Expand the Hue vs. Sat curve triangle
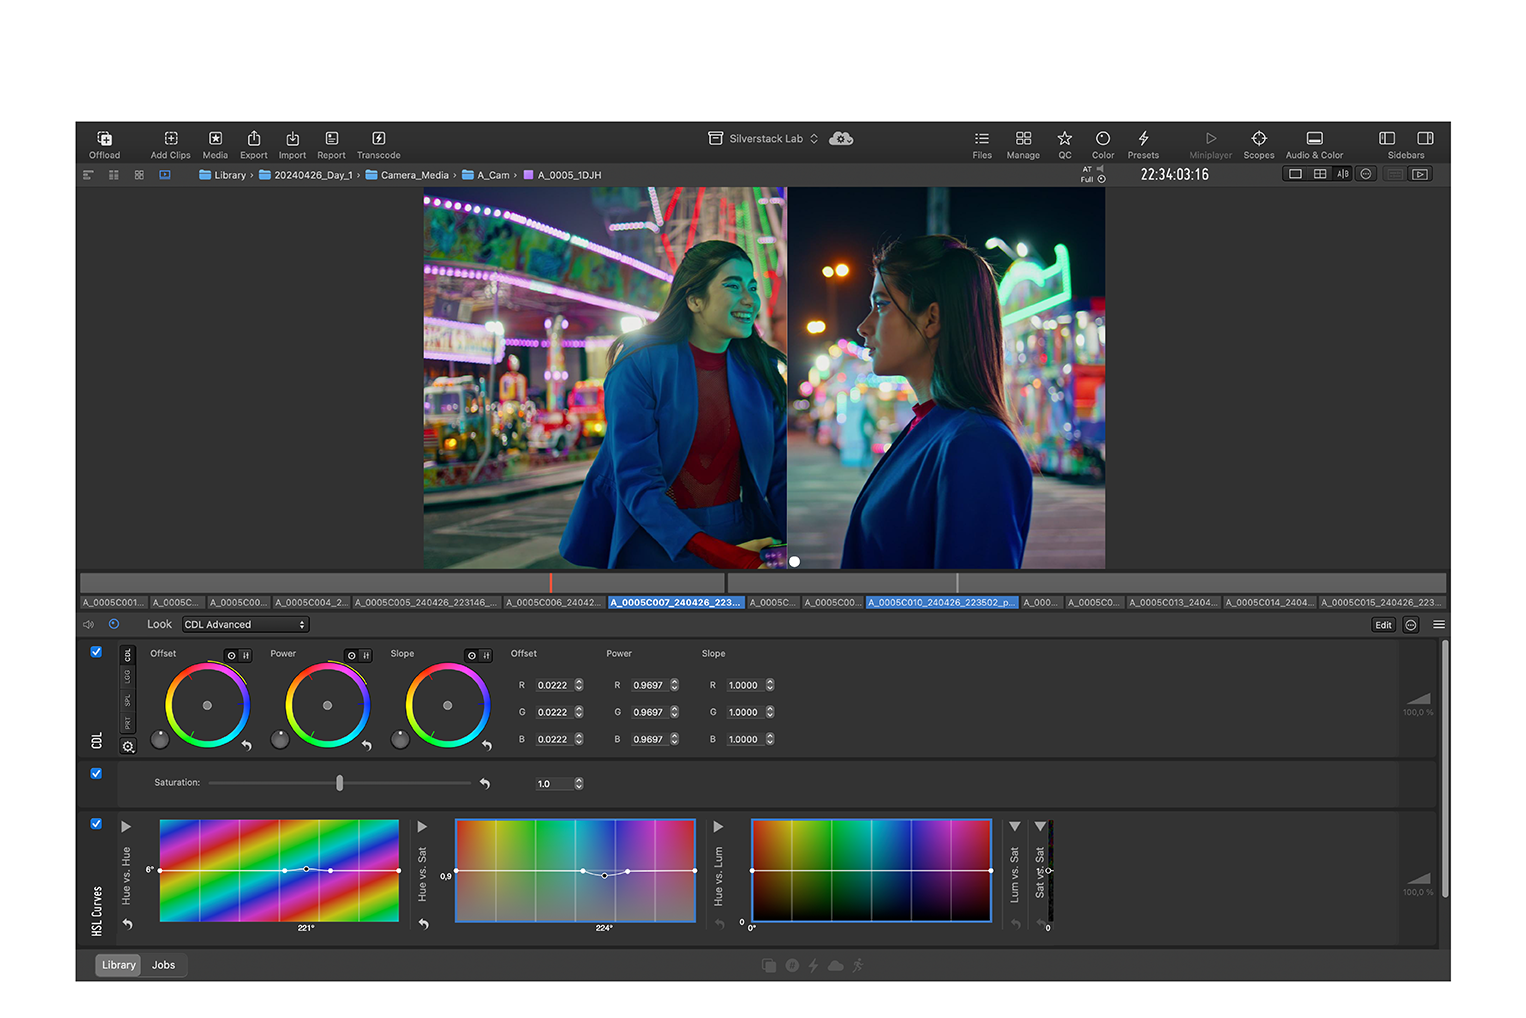 pos(422,827)
